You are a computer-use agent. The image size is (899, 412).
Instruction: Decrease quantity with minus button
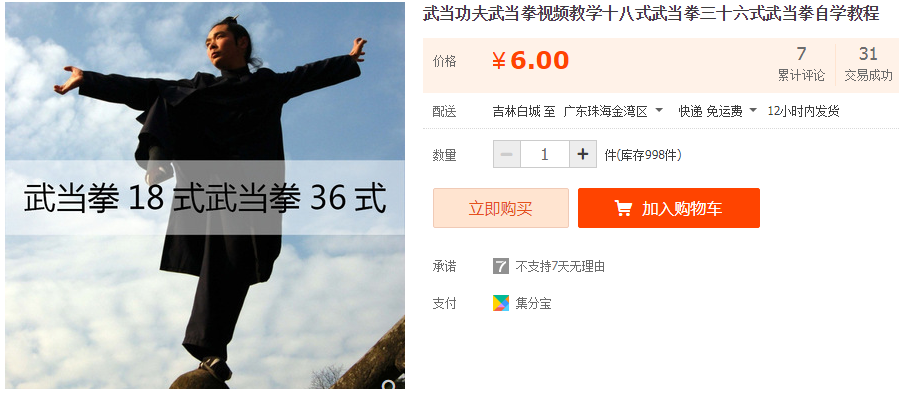[507, 154]
